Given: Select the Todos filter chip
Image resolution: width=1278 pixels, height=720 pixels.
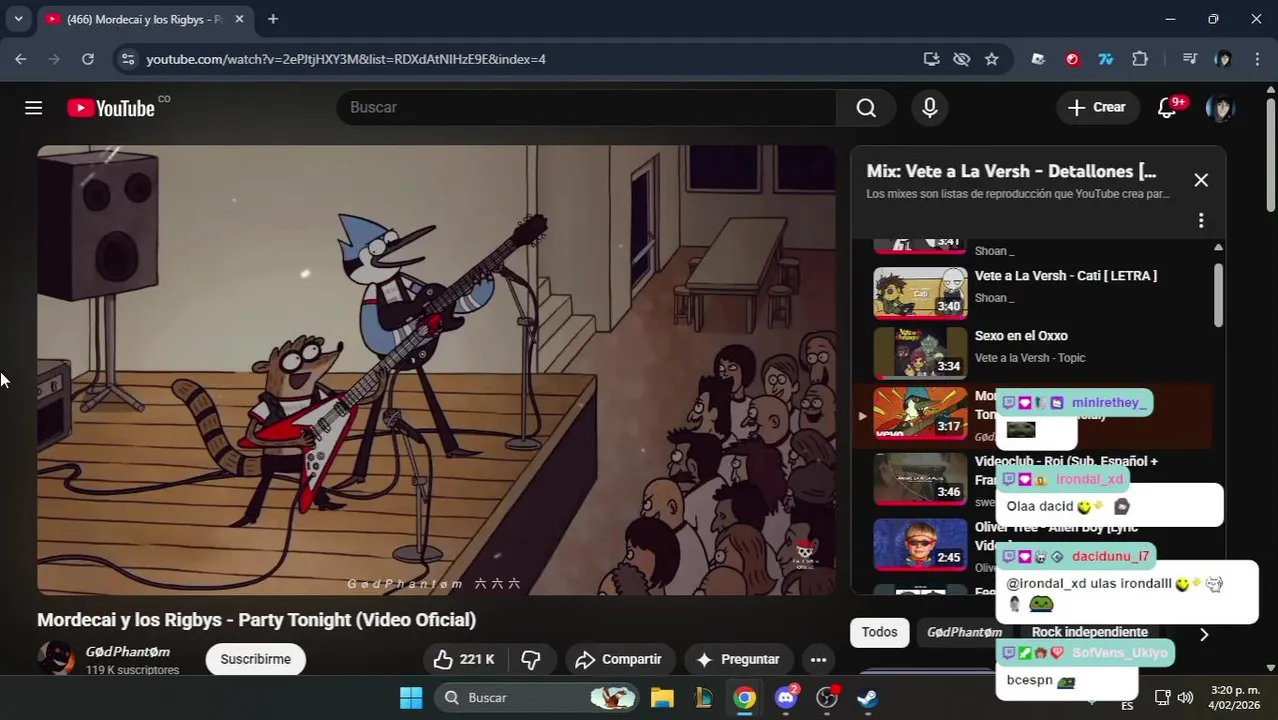Looking at the screenshot, I should 879,632.
